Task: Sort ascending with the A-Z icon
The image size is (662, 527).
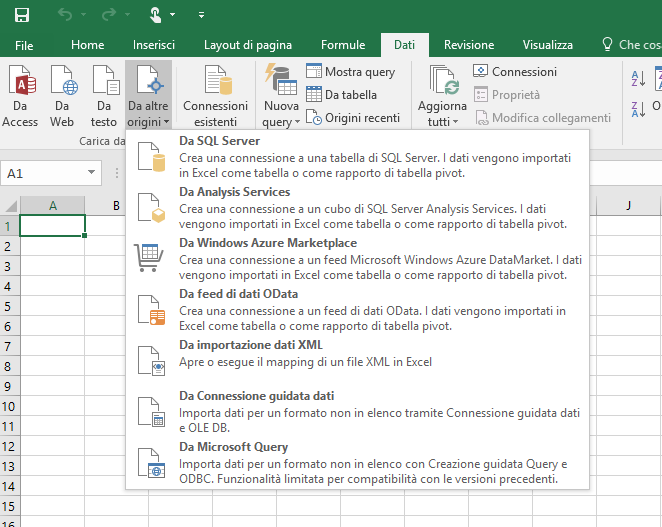Action: pyautogui.click(x=638, y=79)
